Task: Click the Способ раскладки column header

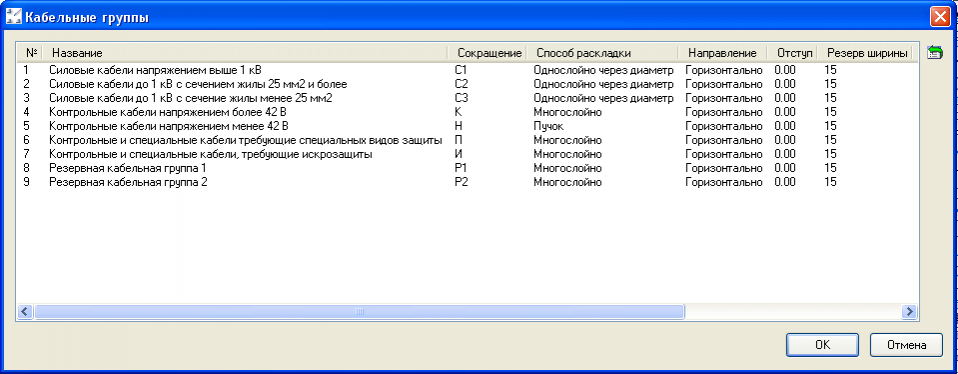Action: [602, 53]
